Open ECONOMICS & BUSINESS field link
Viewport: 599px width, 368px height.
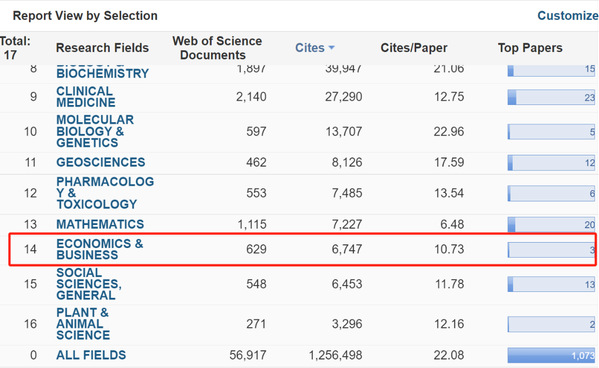[x=100, y=249]
